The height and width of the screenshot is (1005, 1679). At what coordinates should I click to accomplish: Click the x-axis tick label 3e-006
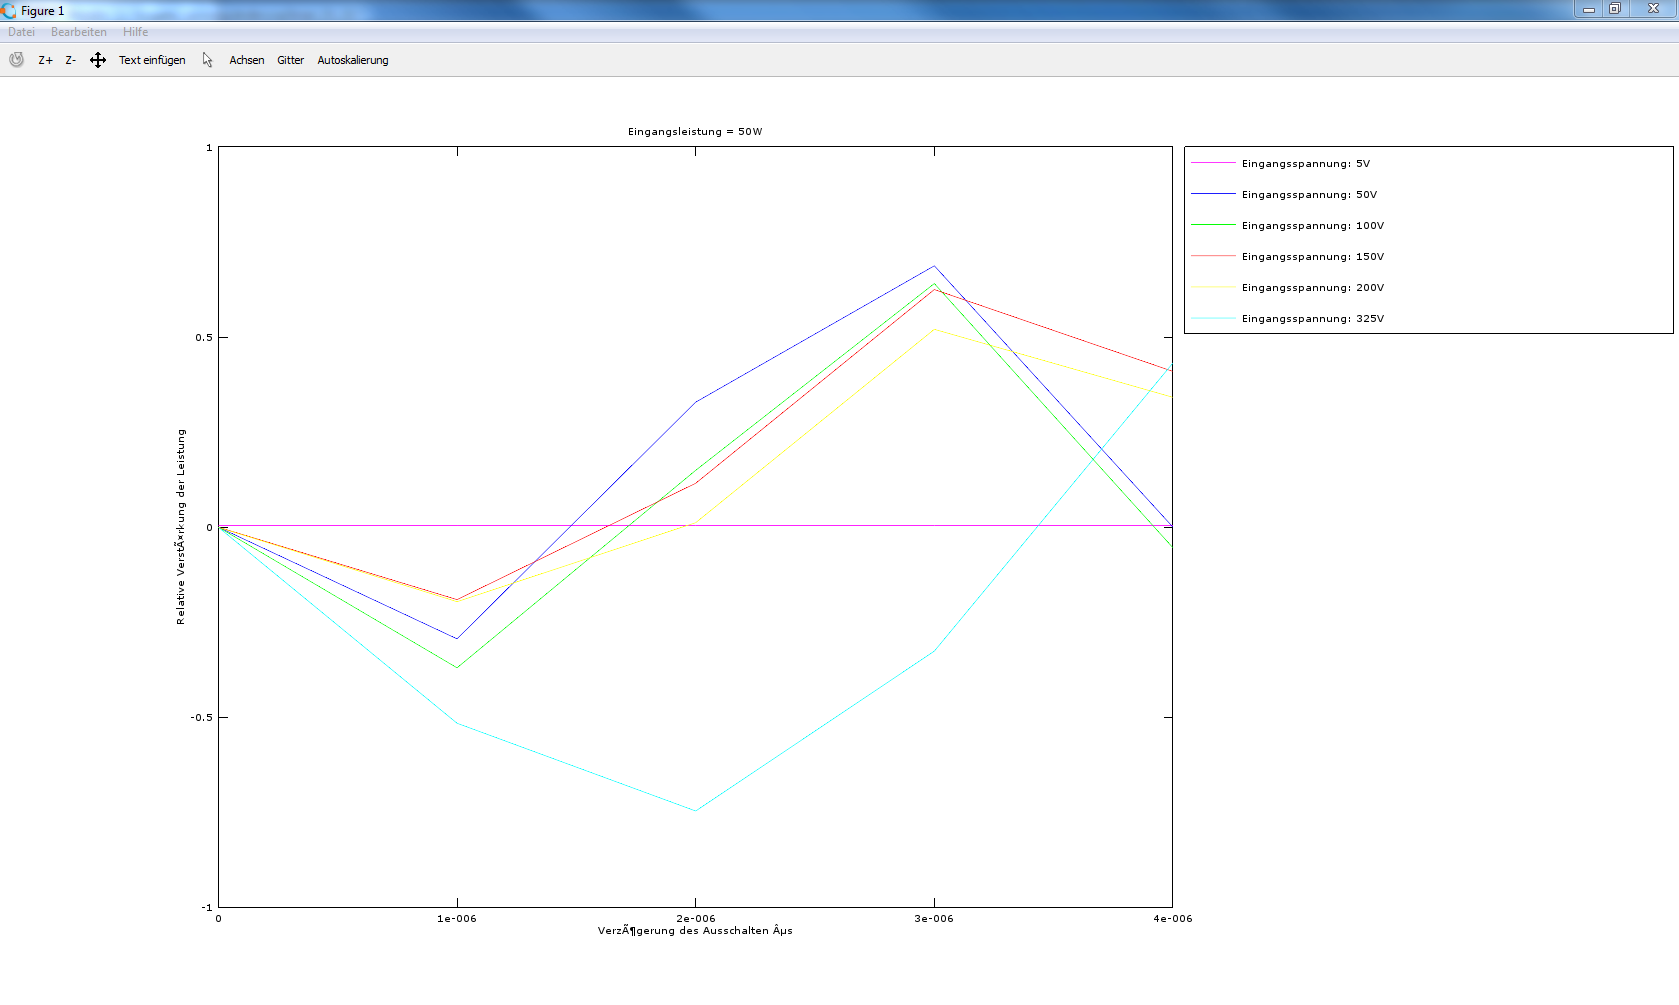coord(934,918)
